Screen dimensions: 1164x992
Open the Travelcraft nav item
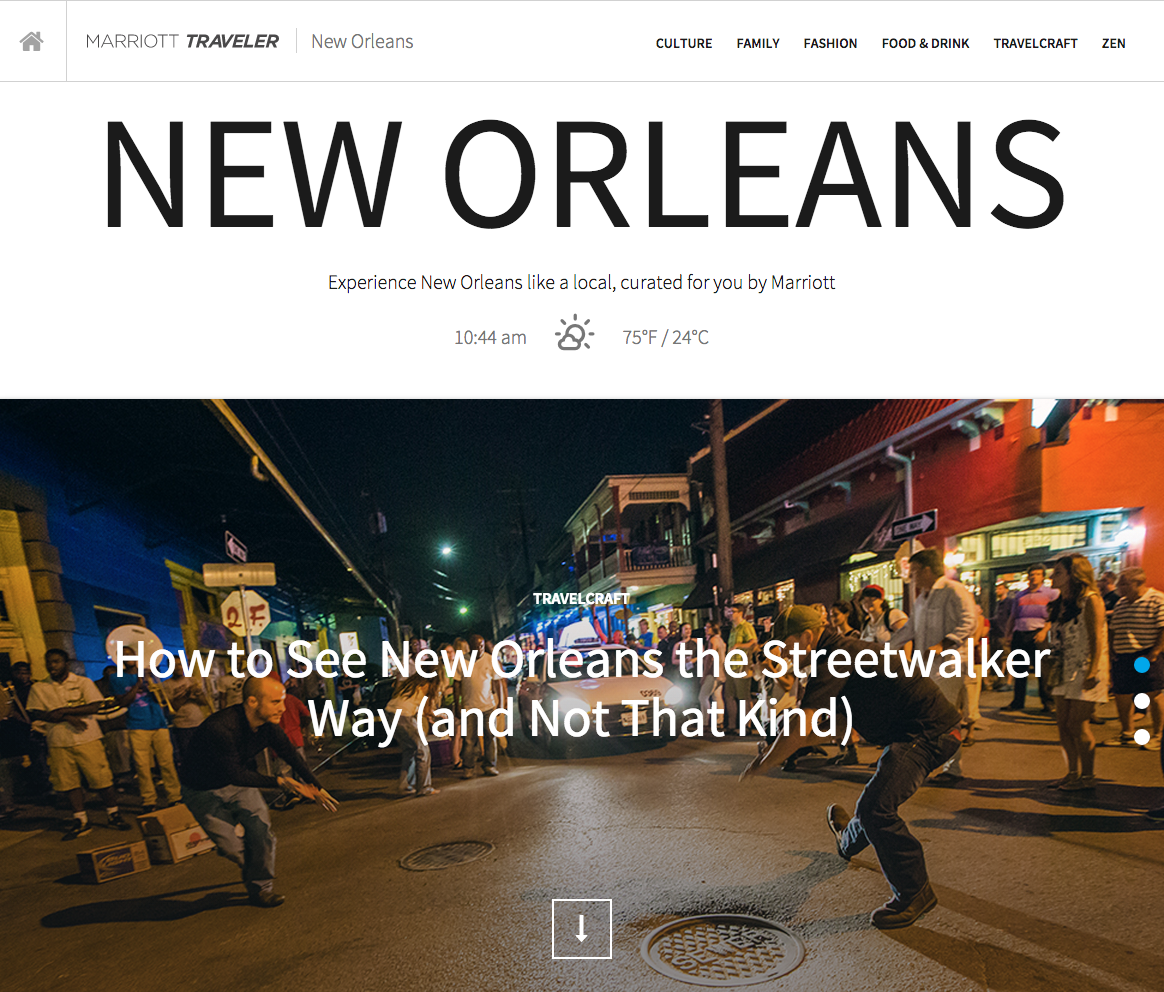click(1035, 43)
